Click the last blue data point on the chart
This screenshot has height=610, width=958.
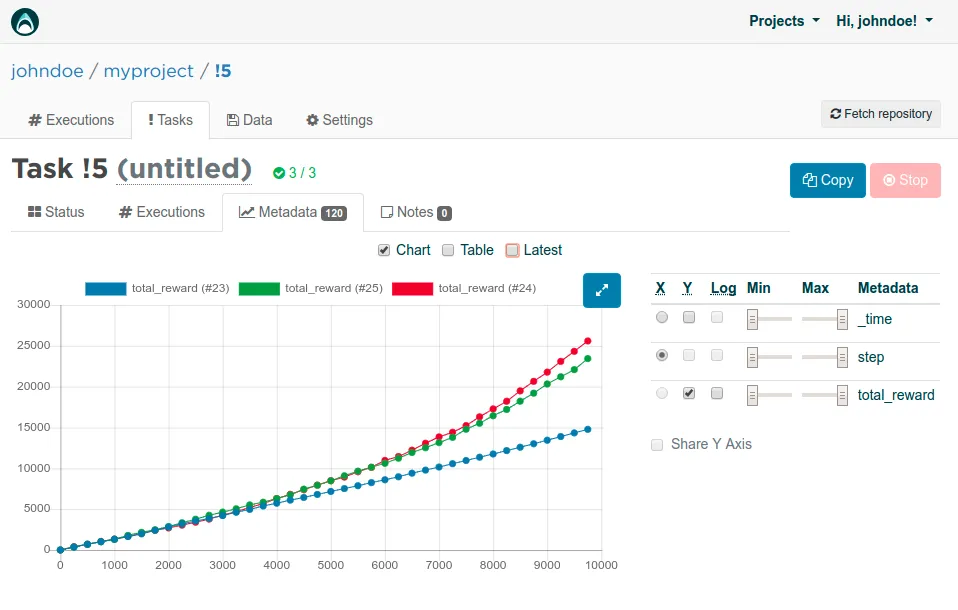588,430
